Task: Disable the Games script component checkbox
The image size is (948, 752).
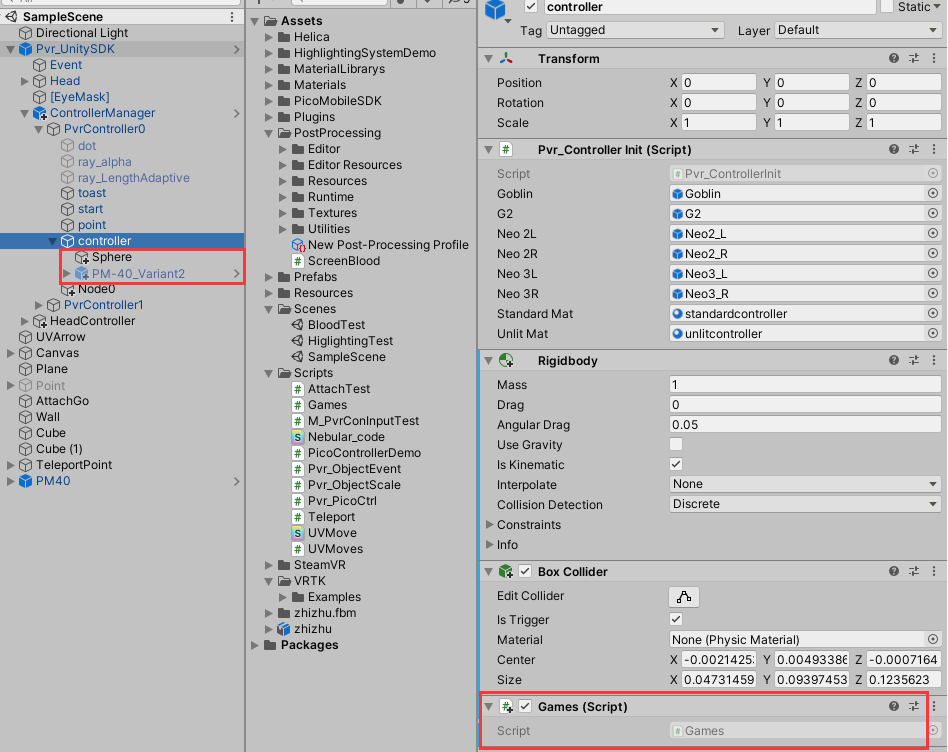Action: [525, 706]
